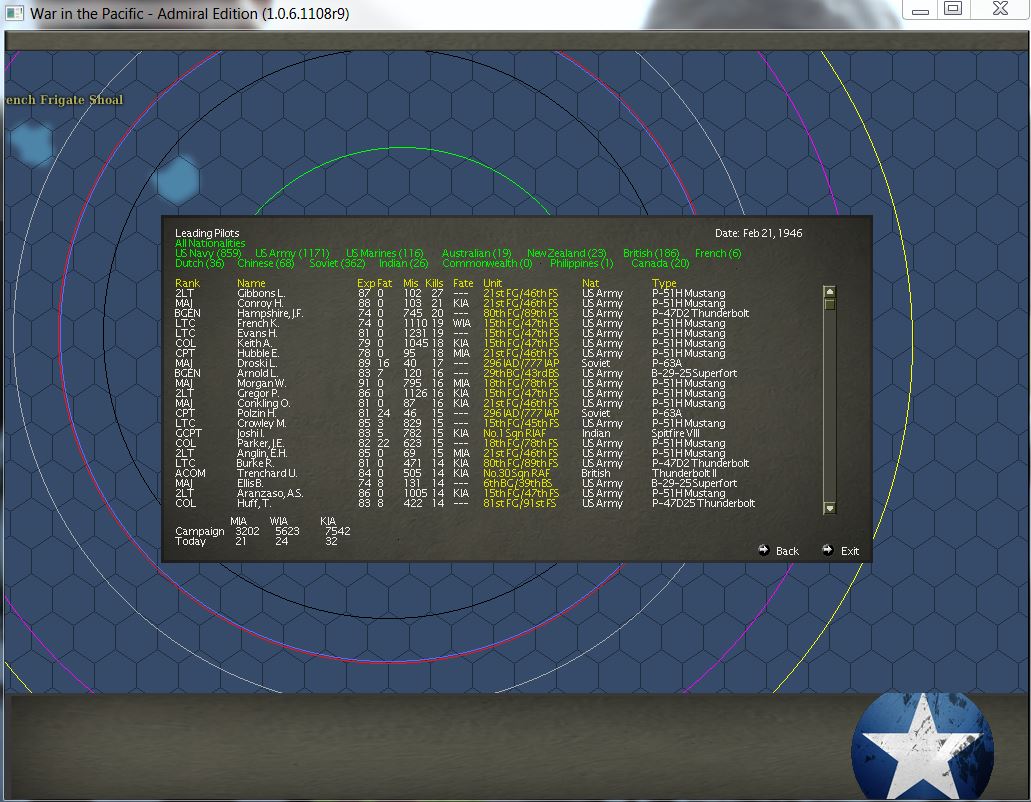Screen dimensions: 1031x802
Task: Select pilot French K.
Action: pos(258,323)
